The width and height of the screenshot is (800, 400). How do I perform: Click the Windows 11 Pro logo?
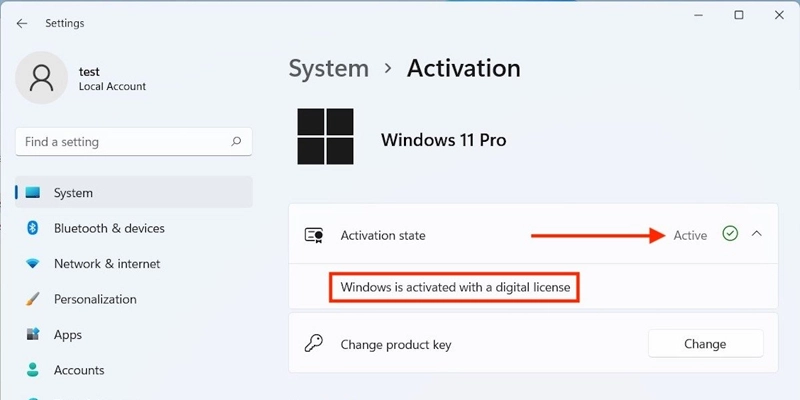click(x=326, y=138)
